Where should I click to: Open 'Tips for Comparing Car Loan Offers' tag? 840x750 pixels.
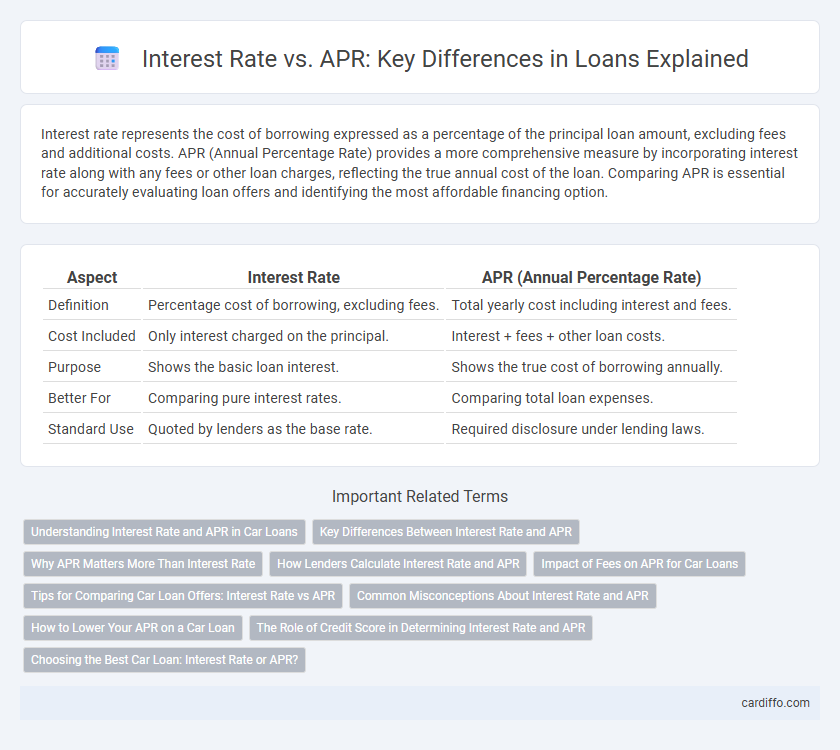coord(183,596)
